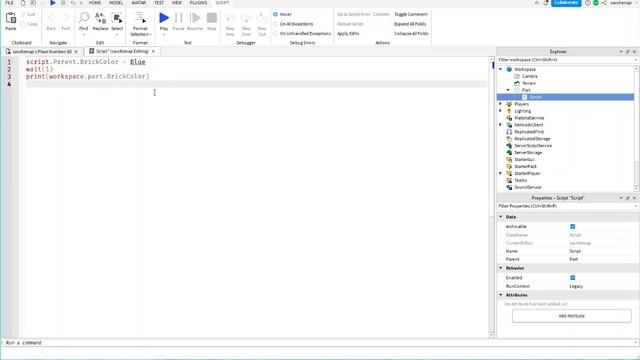The image size is (640, 360).
Task: Select the Part item in Explorer
Action: pyautogui.click(x=526, y=90)
